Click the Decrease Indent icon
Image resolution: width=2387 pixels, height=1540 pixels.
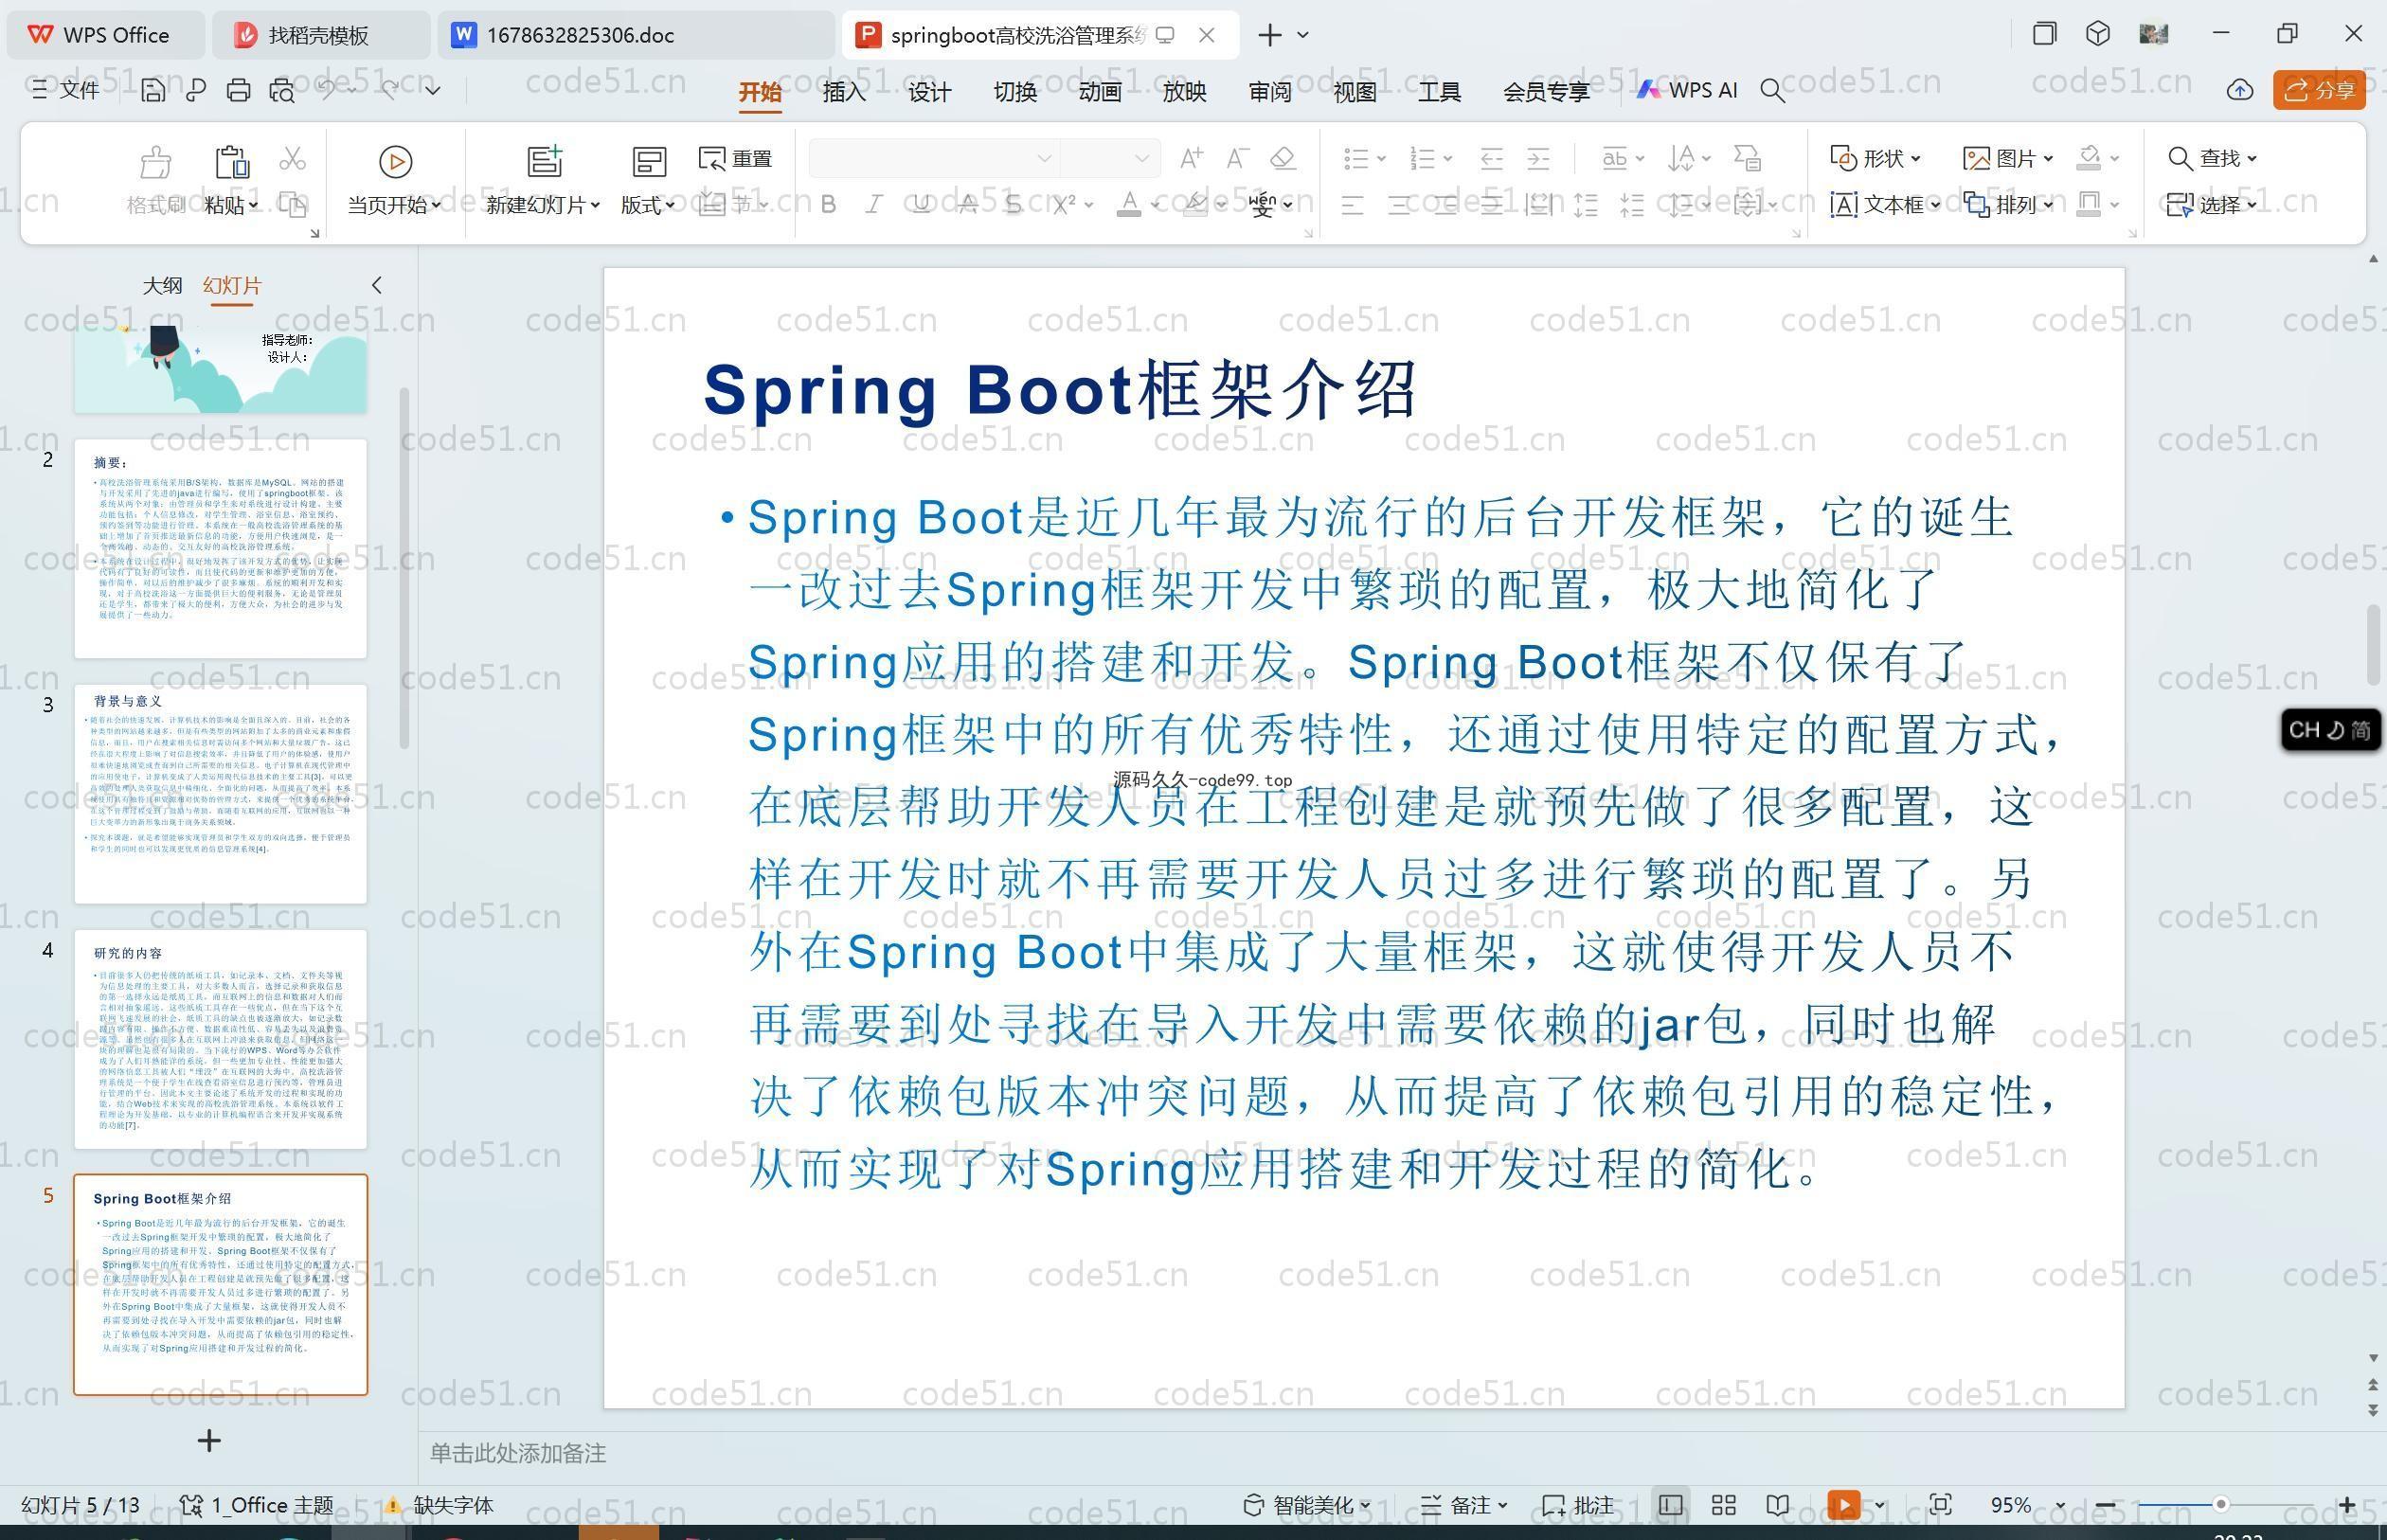(x=1491, y=158)
